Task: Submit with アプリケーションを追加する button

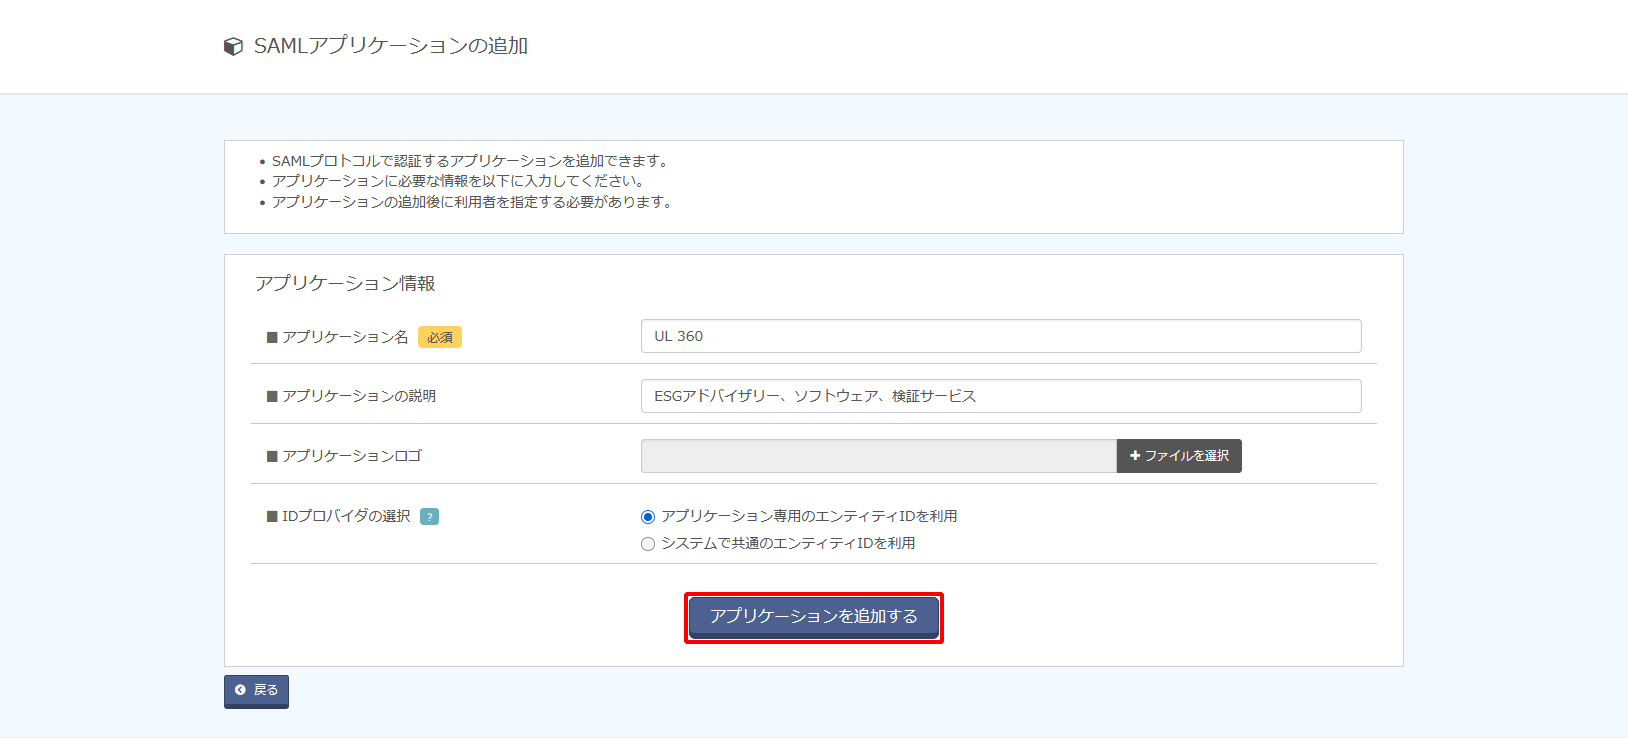Action: click(813, 617)
